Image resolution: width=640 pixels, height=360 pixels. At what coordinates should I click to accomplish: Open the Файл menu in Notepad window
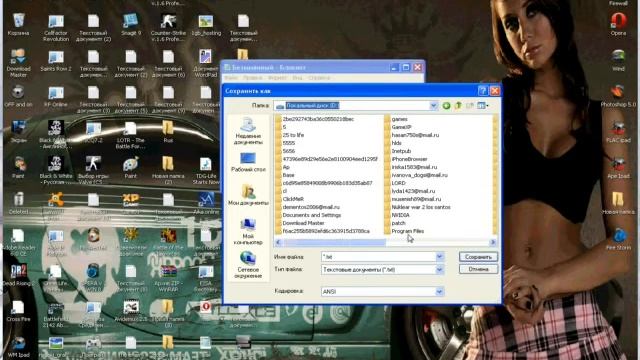[x=231, y=78]
